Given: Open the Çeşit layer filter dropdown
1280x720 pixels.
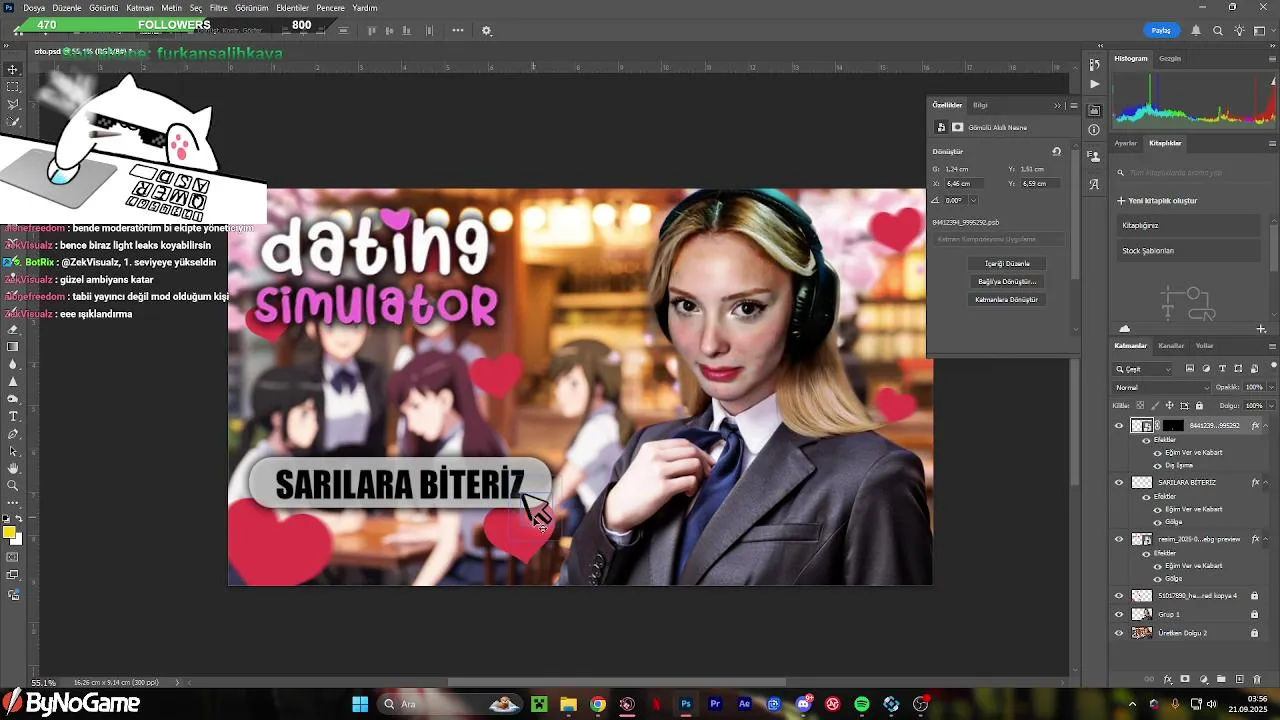Looking at the screenshot, I should pos(1143,369).
